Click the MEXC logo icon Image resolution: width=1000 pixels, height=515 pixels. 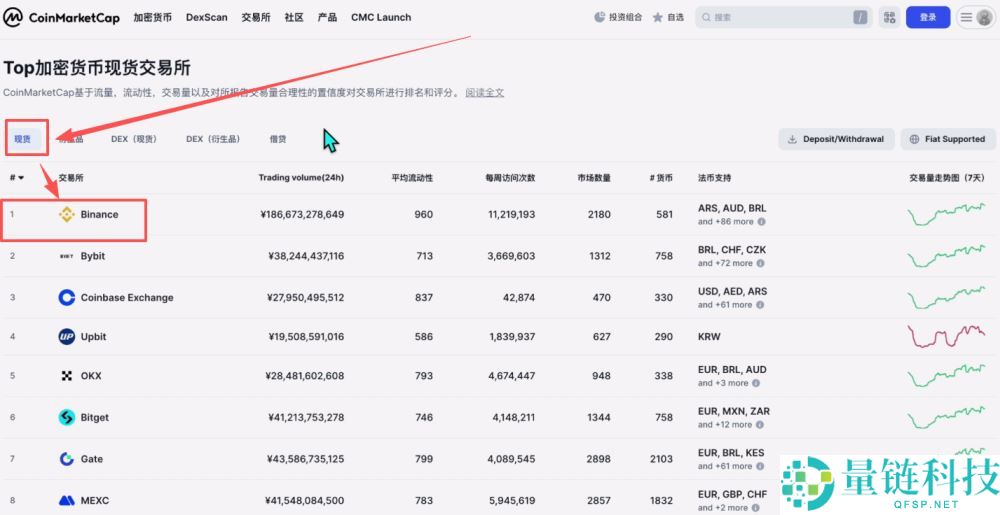[x=66, y=500]
